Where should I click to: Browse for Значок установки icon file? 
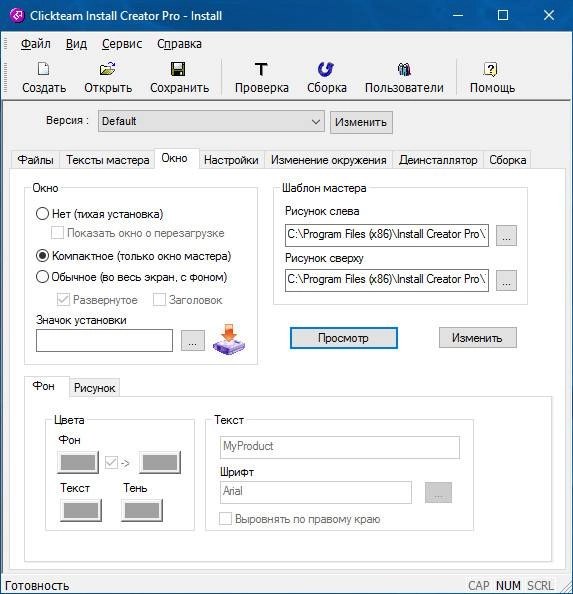pos(192,340)
